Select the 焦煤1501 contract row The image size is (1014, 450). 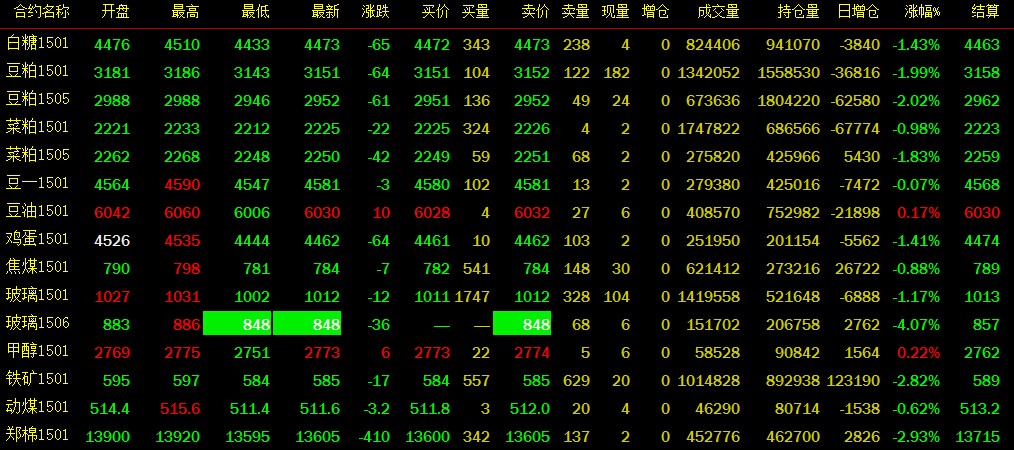click(507, 268)
